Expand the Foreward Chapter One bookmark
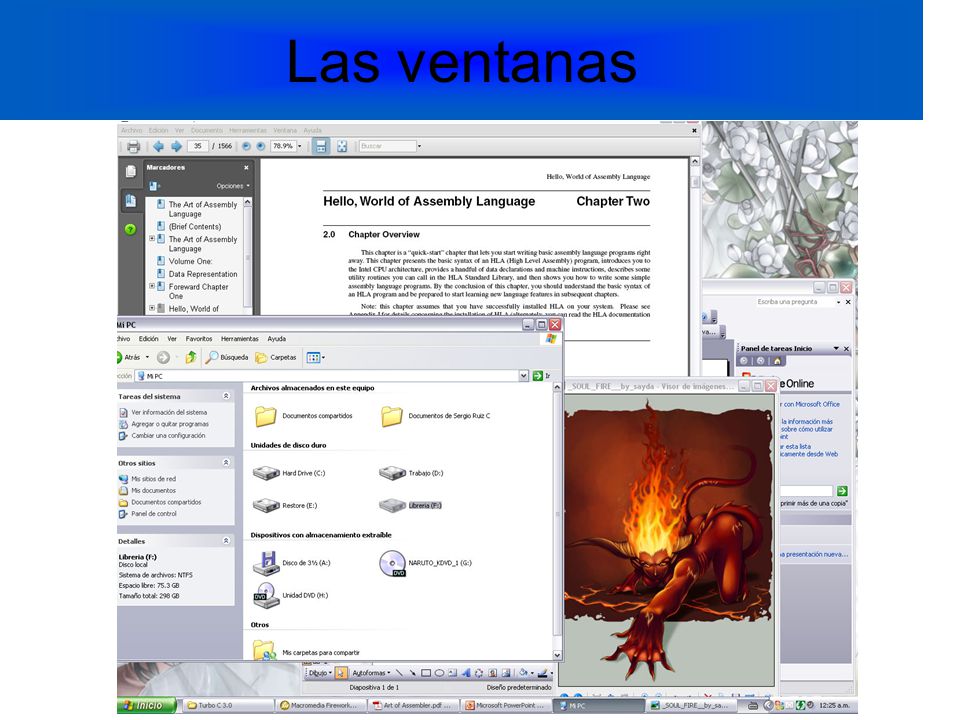This screenshot has width=960, height=720. [152, 286]
